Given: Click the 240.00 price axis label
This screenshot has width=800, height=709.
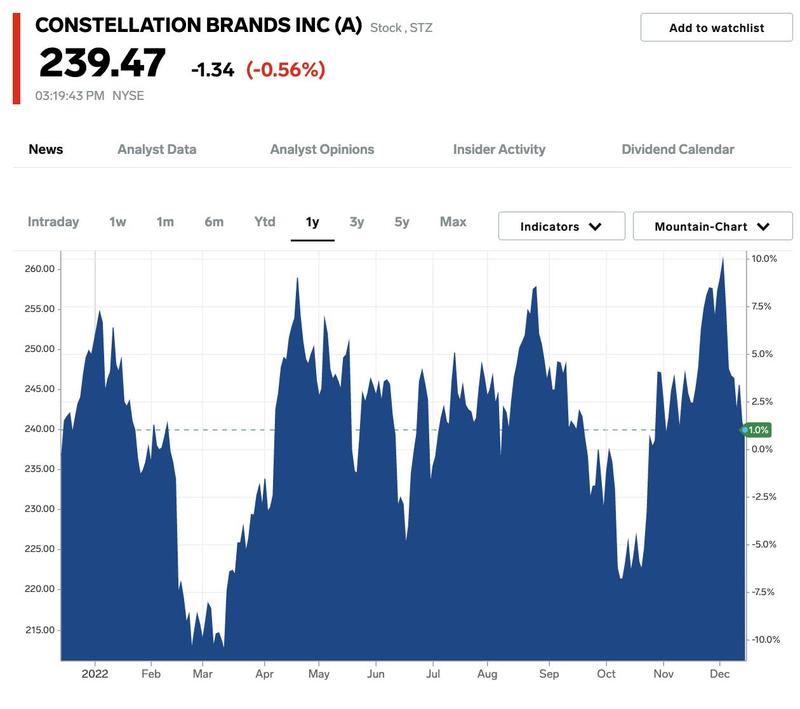Looking at the screenshot, I should click(x=39, y=429).
